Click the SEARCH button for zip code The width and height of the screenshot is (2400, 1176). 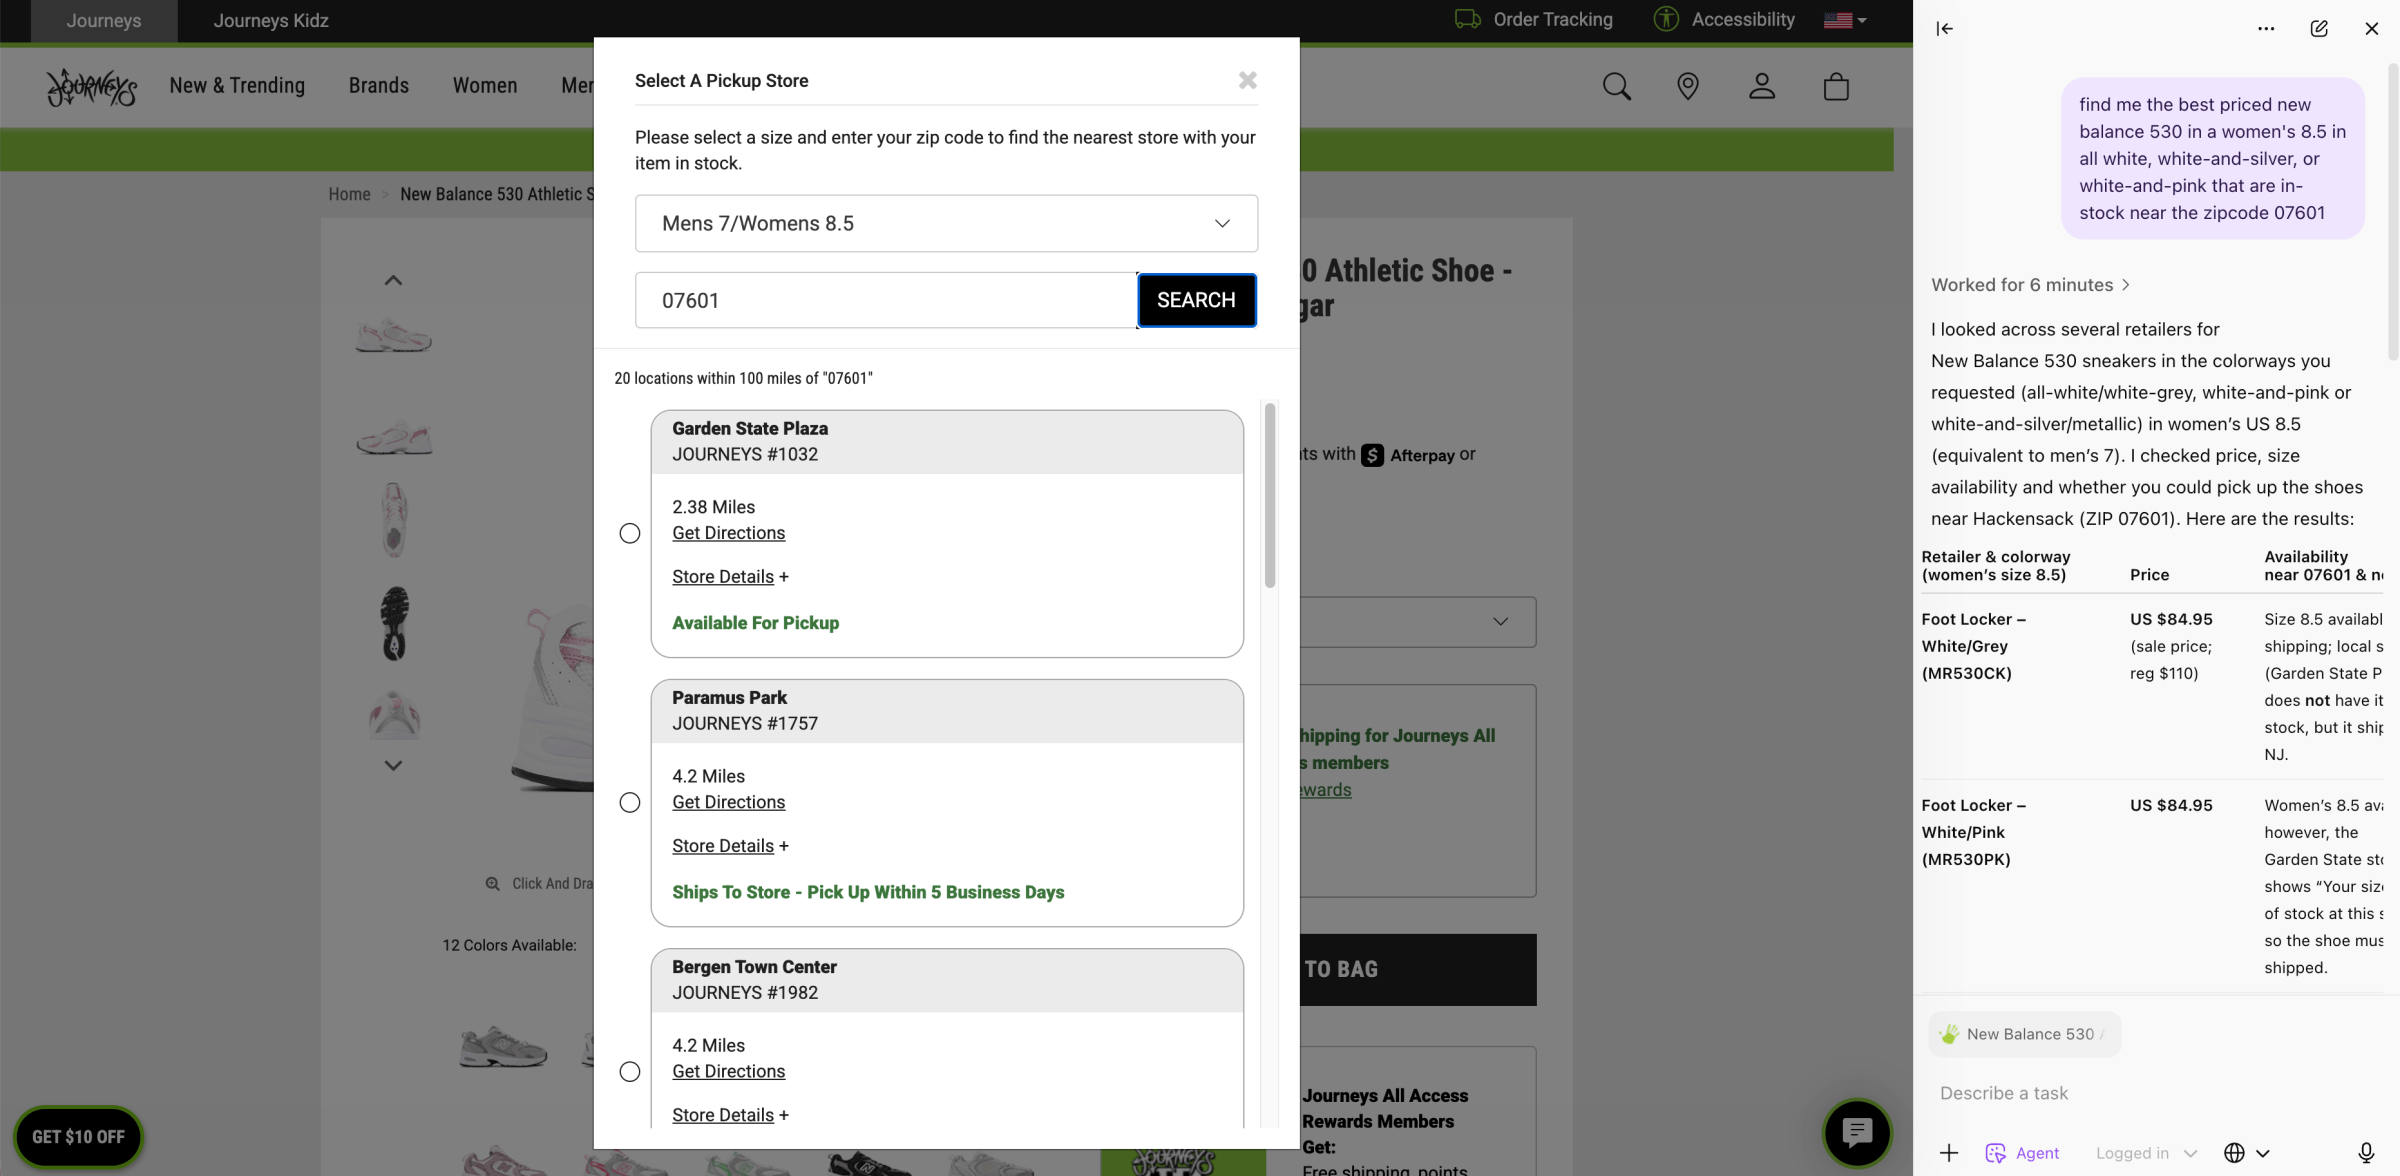tap(1196, 300)
